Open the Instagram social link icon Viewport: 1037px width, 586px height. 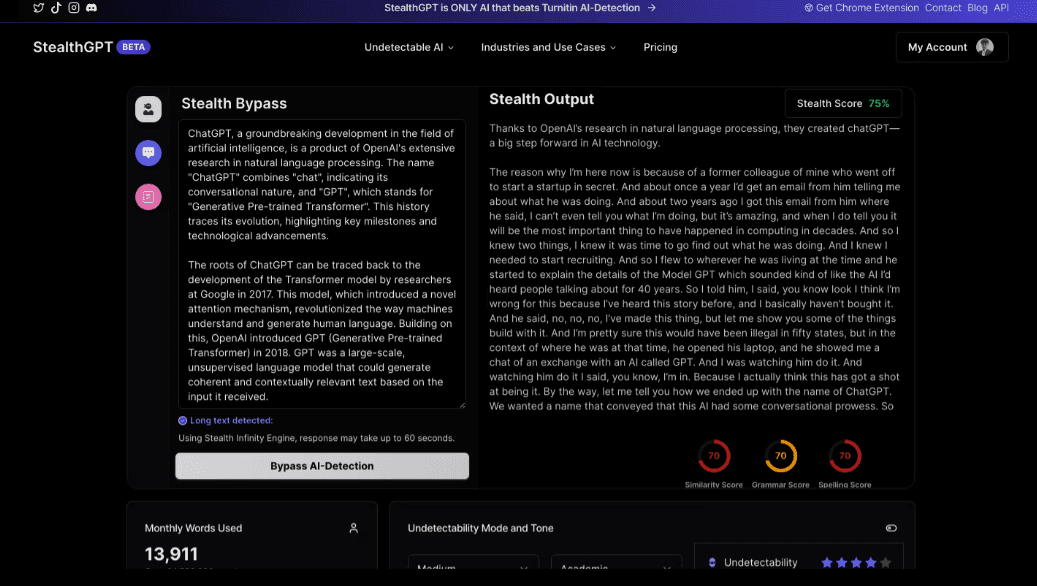pos(74,8)
